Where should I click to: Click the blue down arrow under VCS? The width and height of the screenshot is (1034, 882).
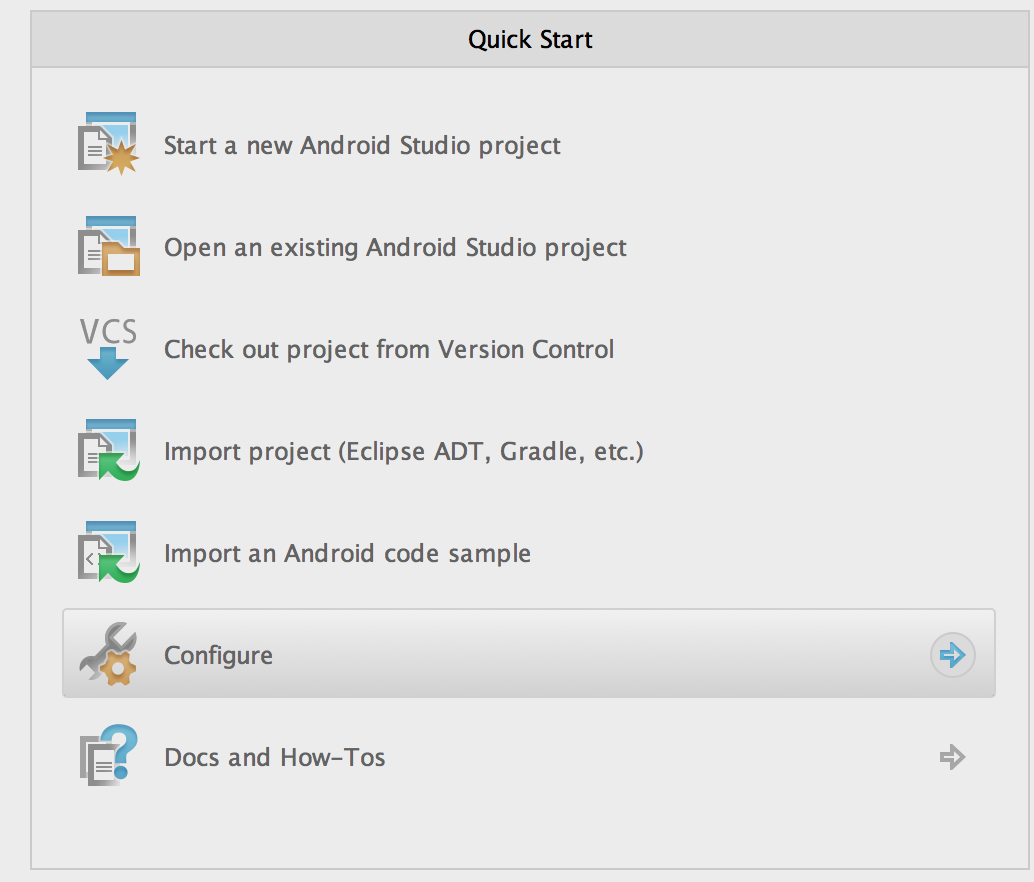click(108, 365)
